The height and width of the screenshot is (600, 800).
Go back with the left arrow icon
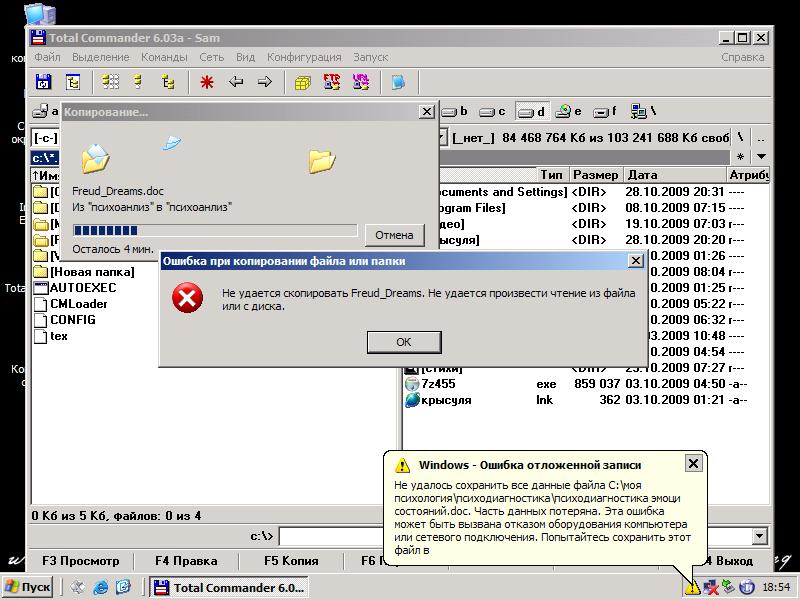coord(236,82)
